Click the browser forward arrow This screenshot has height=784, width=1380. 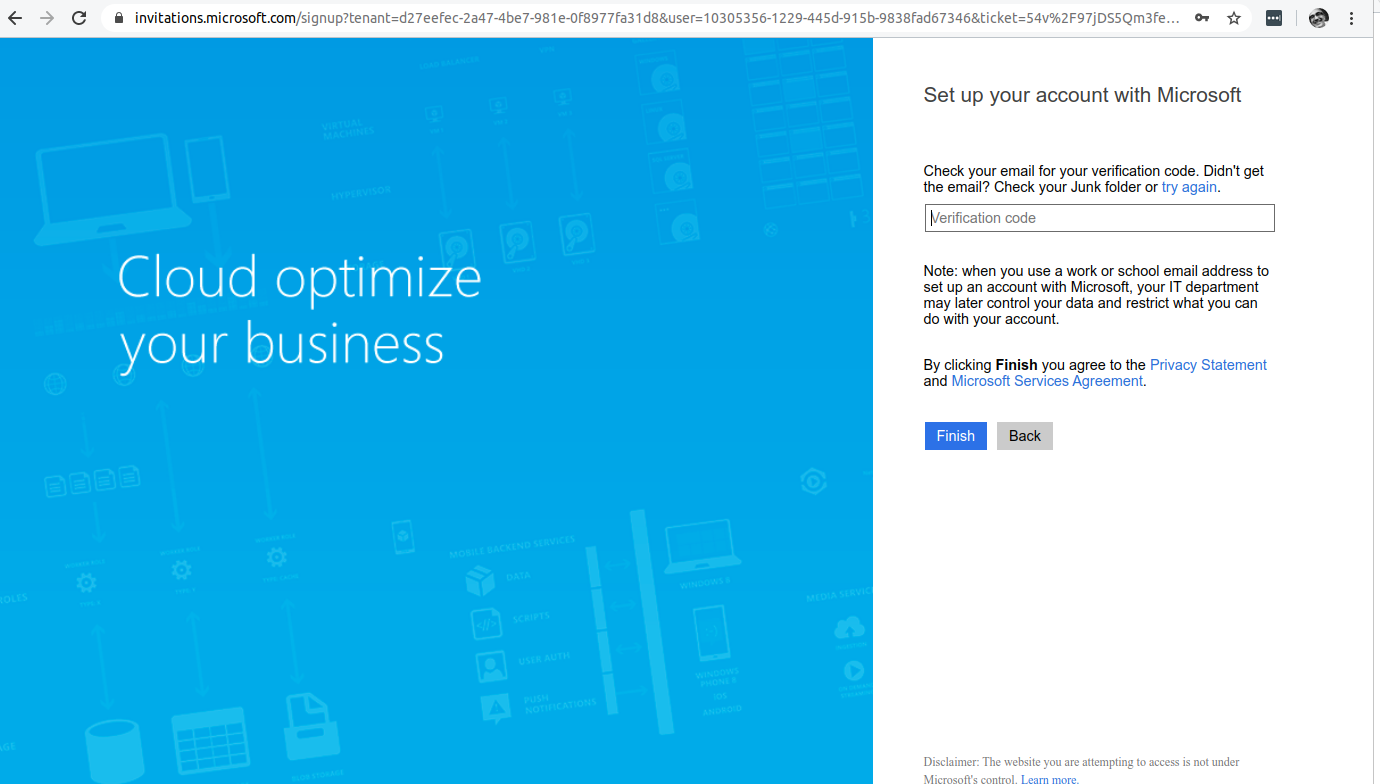[x=47, y=18]
